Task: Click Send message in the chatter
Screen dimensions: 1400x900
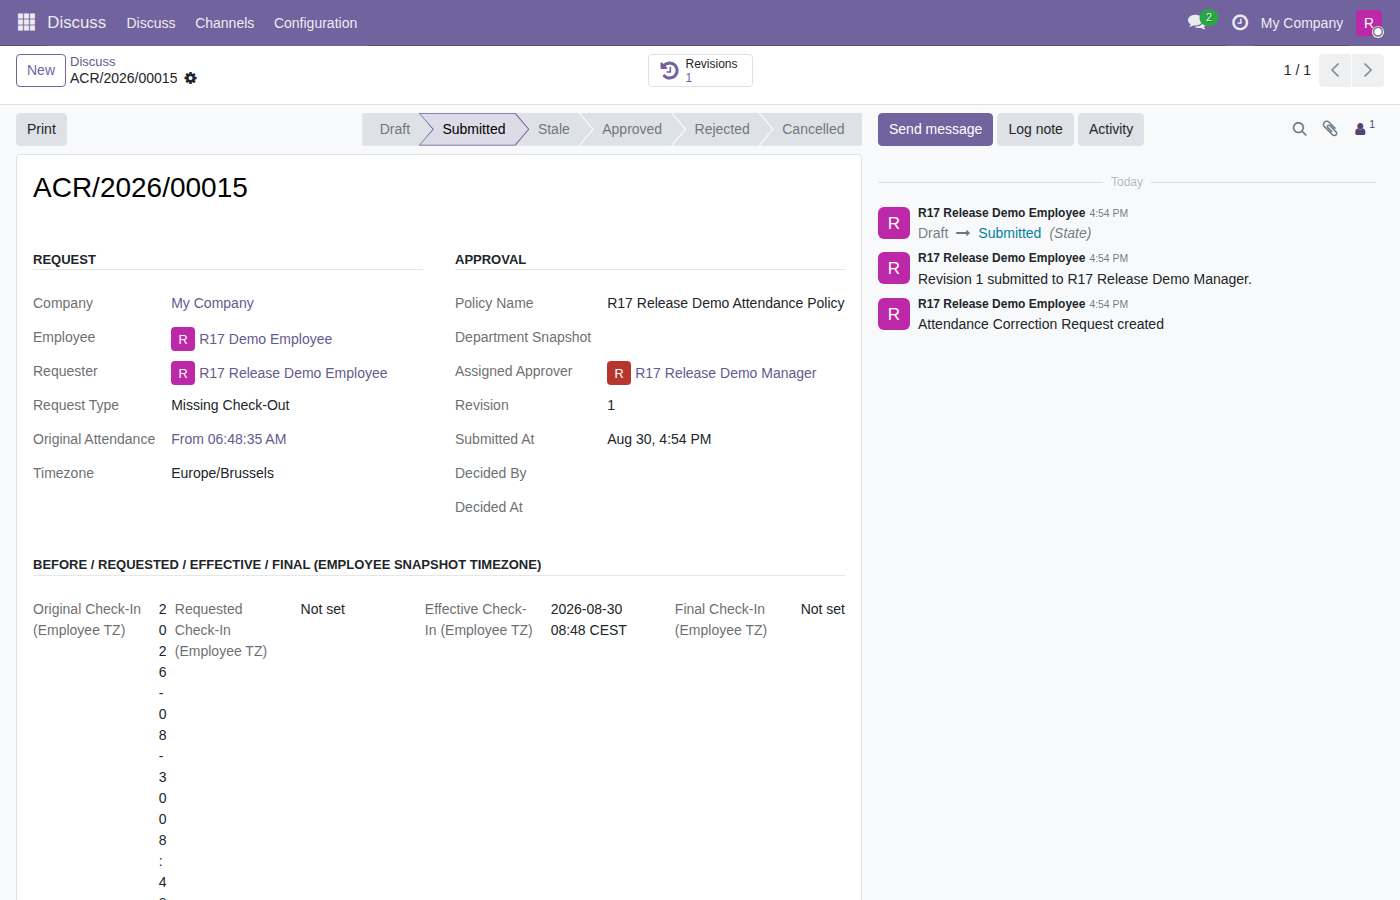Action: 935,129
